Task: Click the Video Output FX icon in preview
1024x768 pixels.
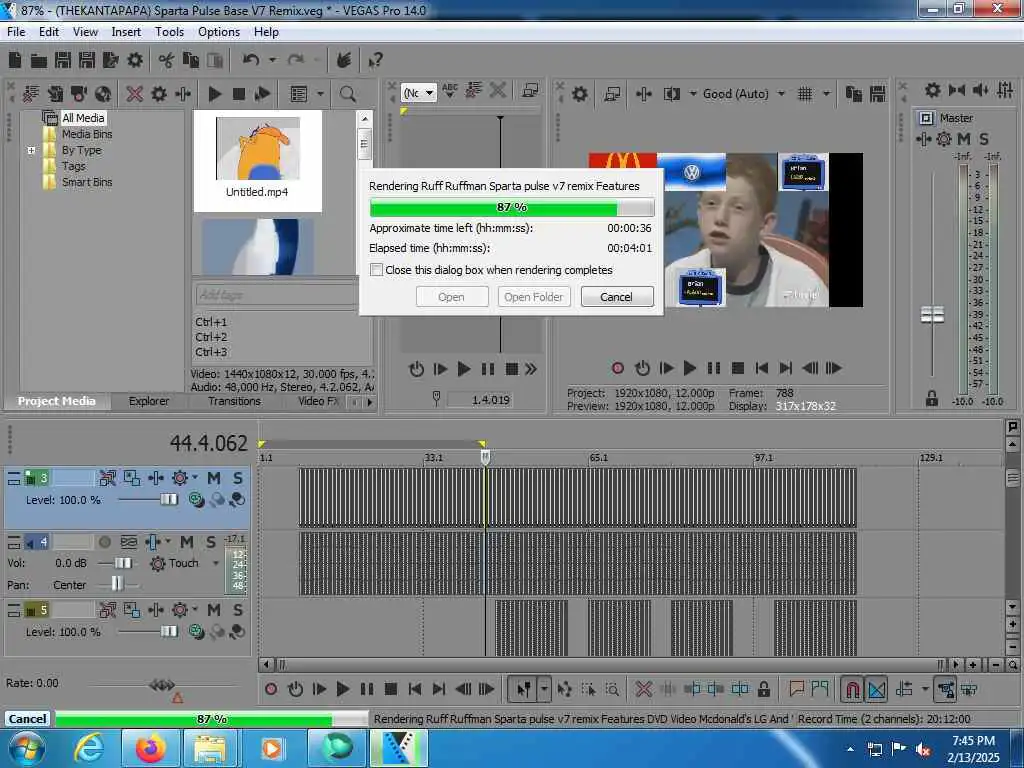Action: tap(644, 93)
